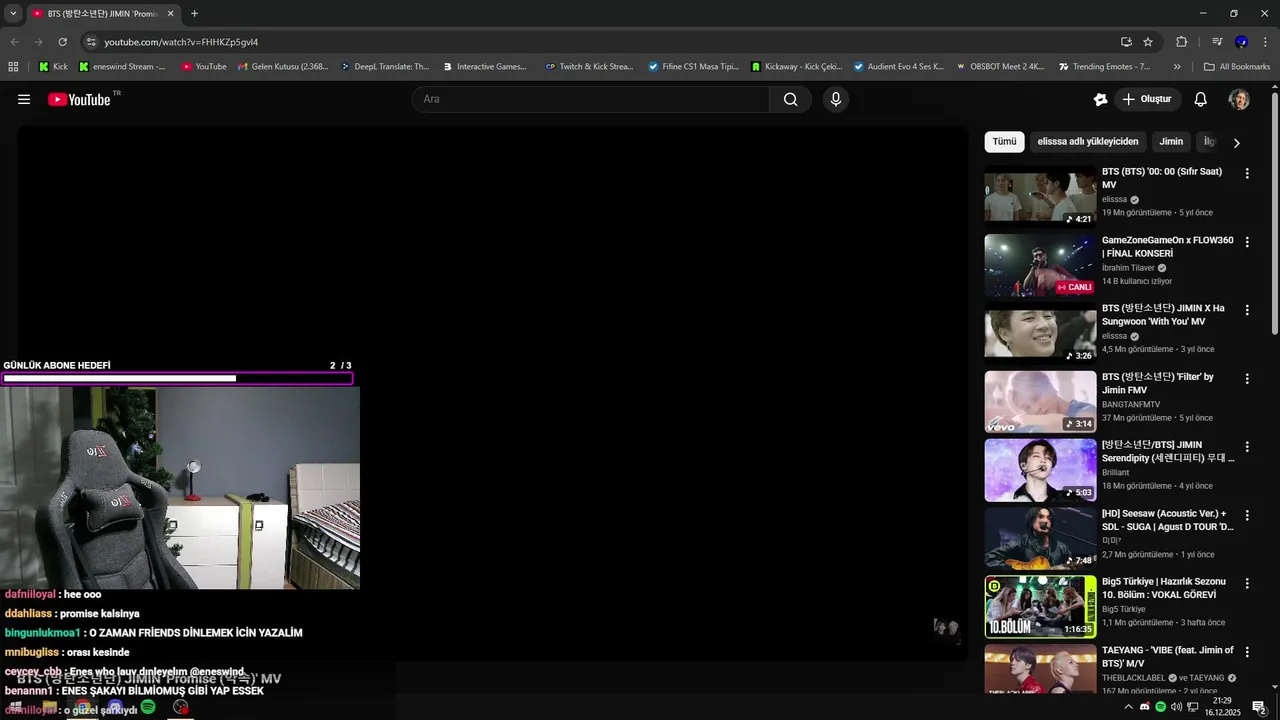Start voice search with microphone icon
Screen dimensions: 1280x720
[836, 99]
